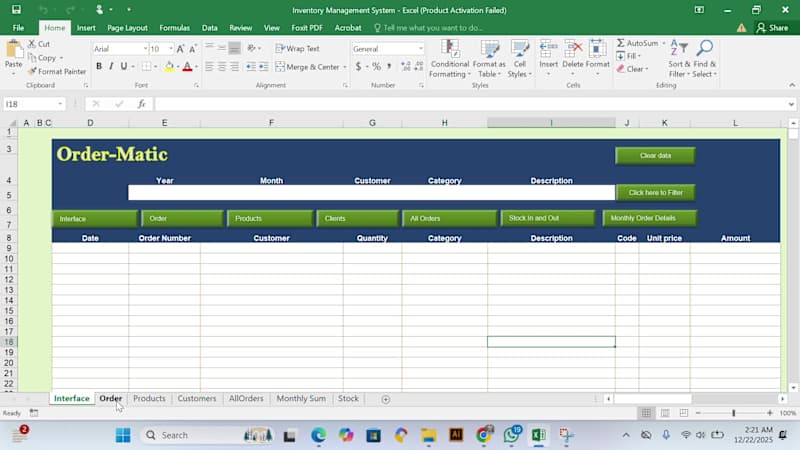Increase indent icon
Screen dimensions: 800x450
tap(264, 66)
